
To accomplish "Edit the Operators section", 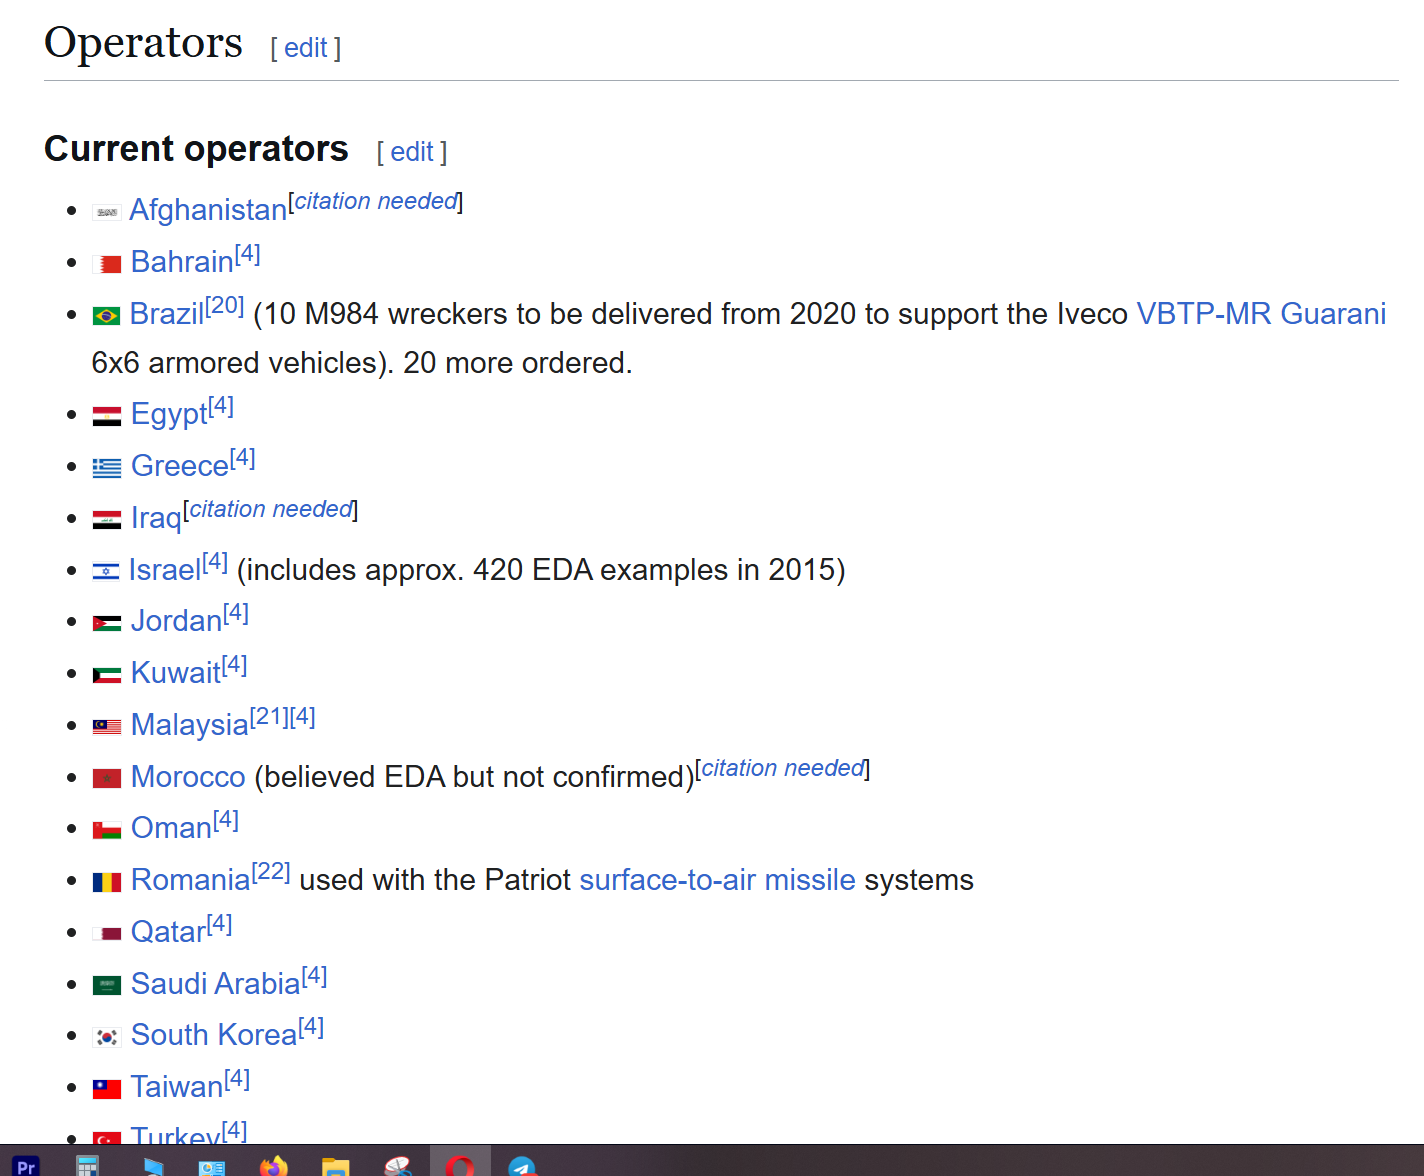I will (305, 48).
